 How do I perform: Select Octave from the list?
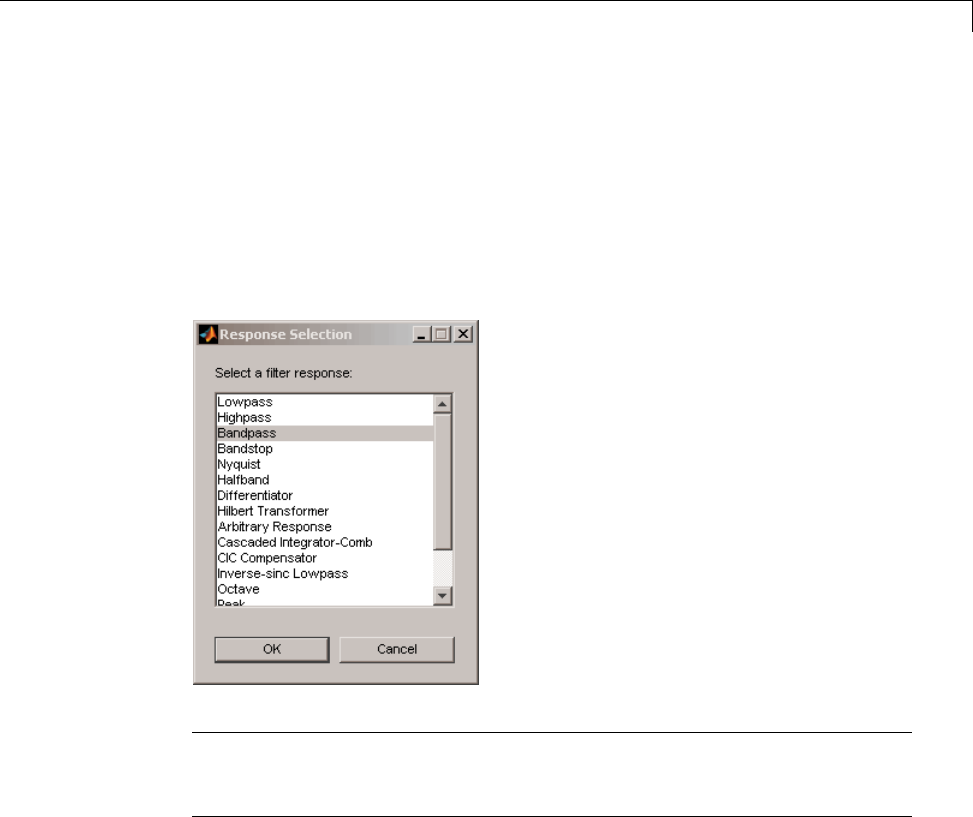pyautogui.click(x=325, y=589)
